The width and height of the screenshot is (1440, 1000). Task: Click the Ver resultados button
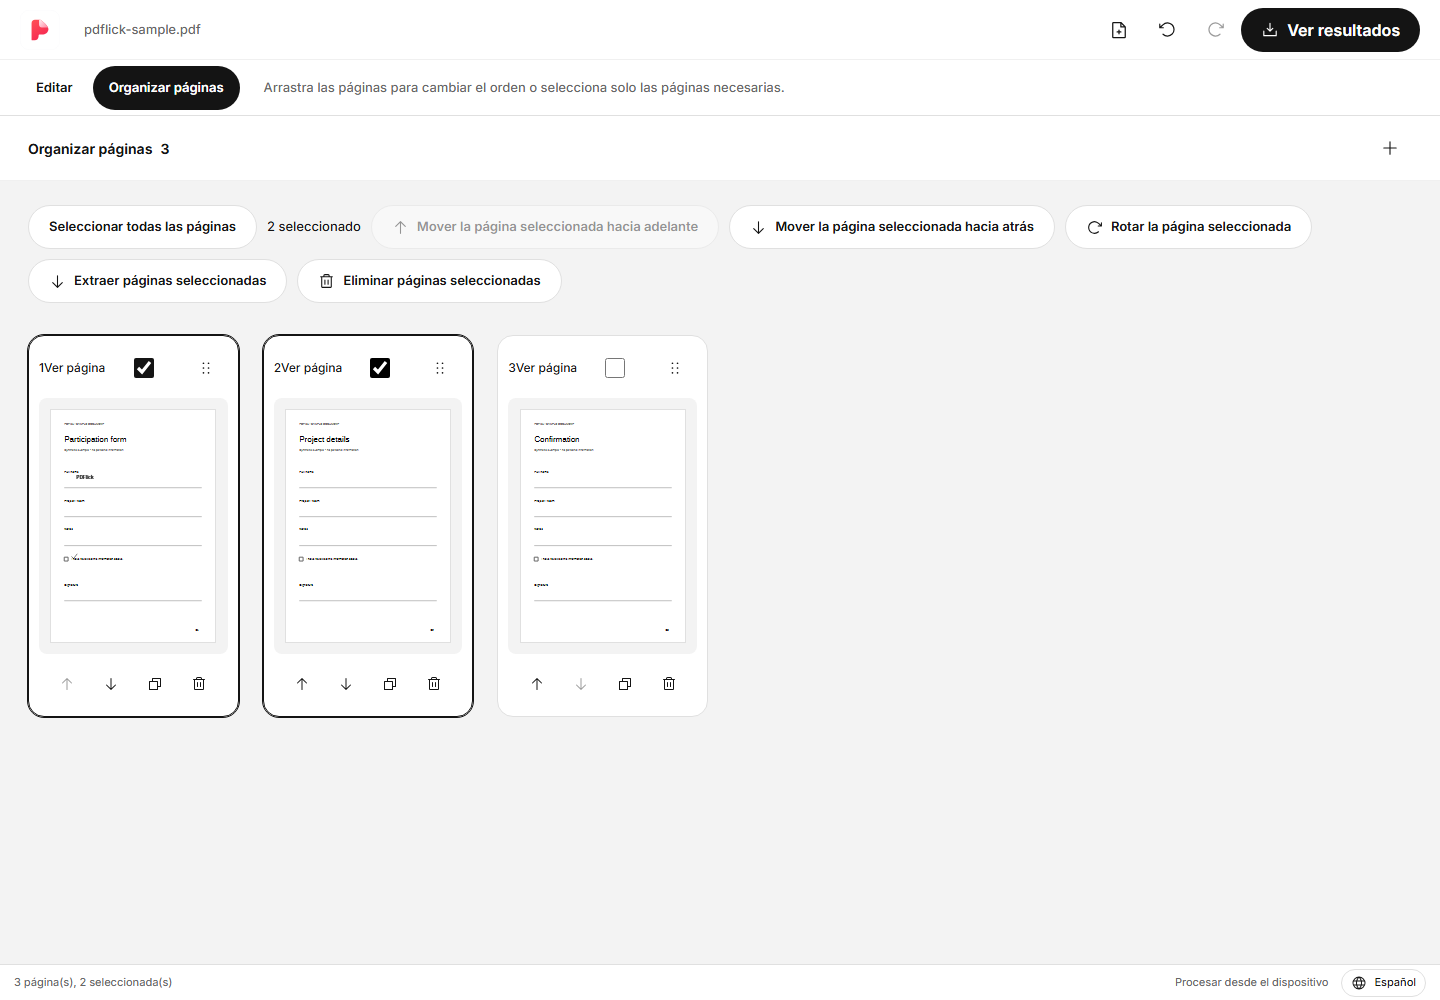click(1330, 30)
